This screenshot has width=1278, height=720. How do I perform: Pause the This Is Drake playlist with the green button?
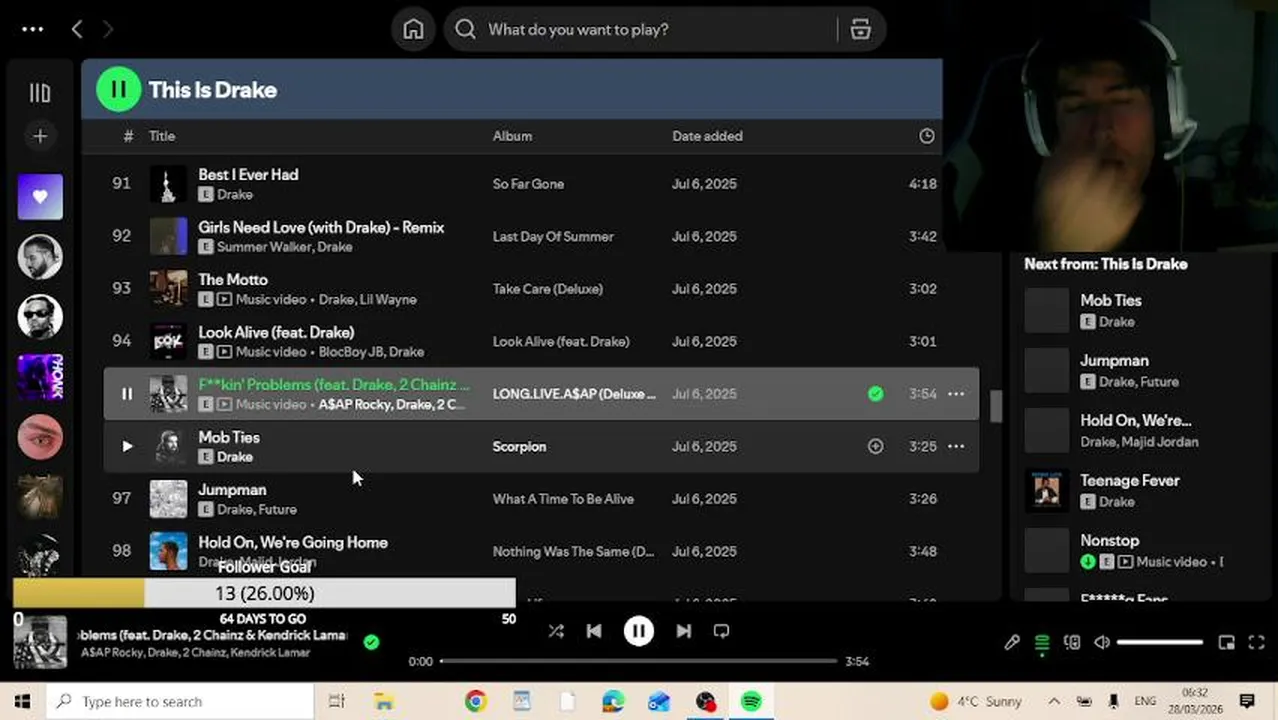click(118, 89)
